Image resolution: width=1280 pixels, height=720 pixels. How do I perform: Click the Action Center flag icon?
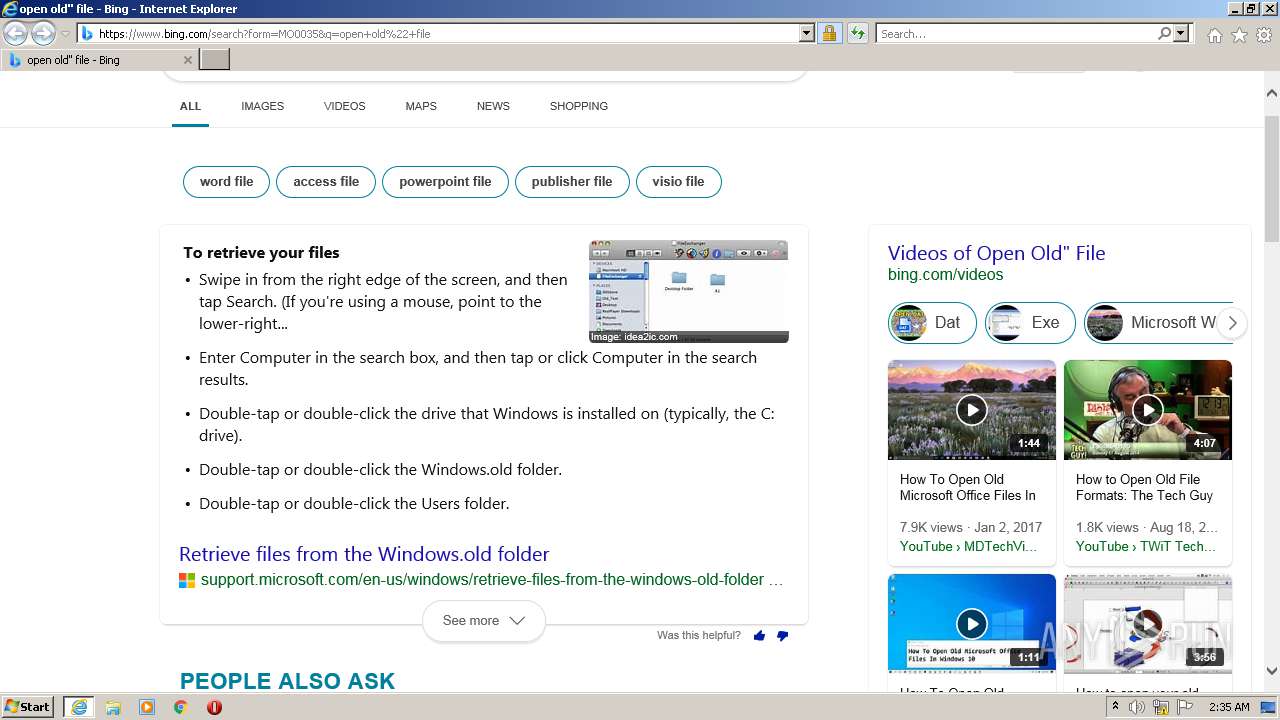click(x=1186, y=707)
